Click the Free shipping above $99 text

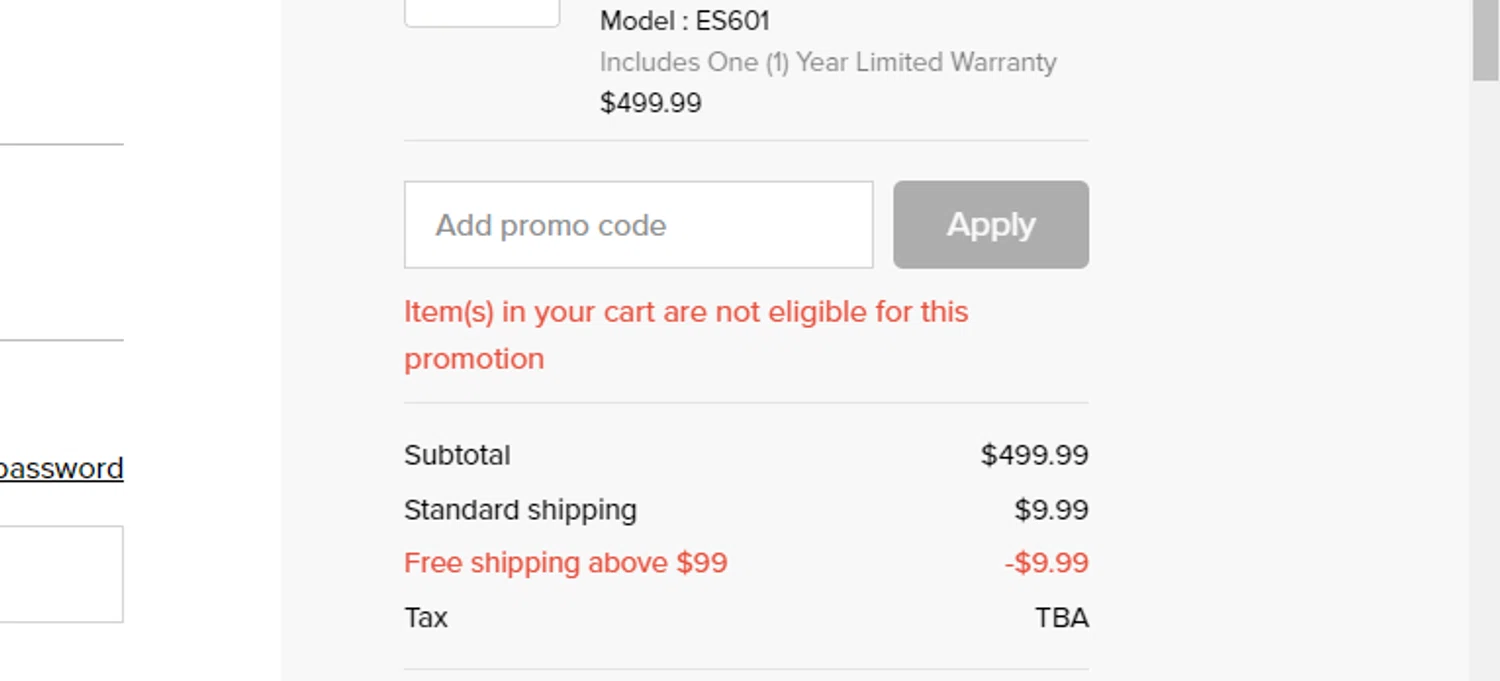(566, 563)
